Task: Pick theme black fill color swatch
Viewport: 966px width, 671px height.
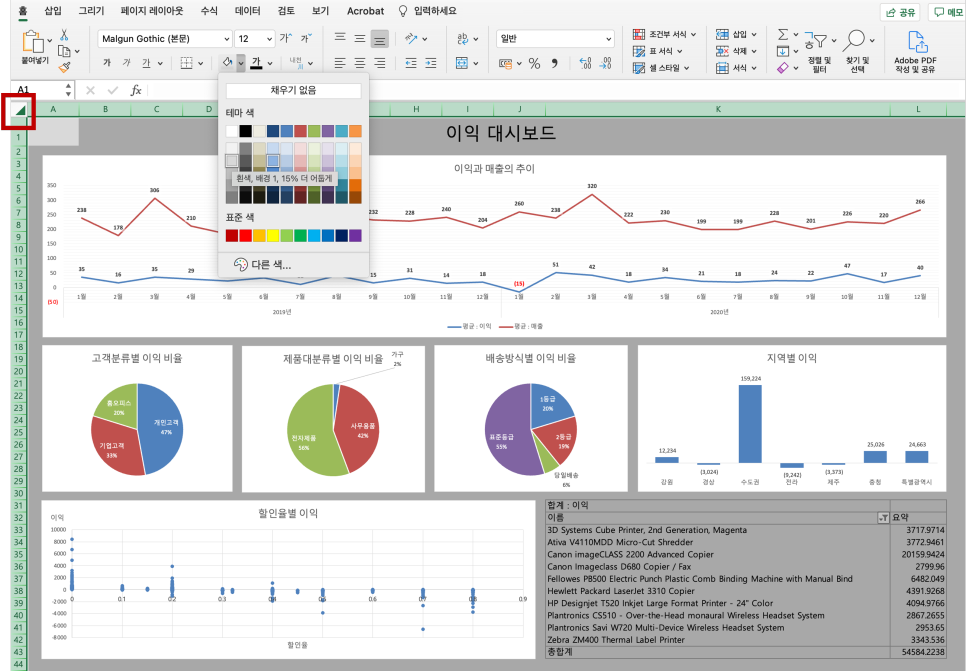Action: click(x=245, y=131)
